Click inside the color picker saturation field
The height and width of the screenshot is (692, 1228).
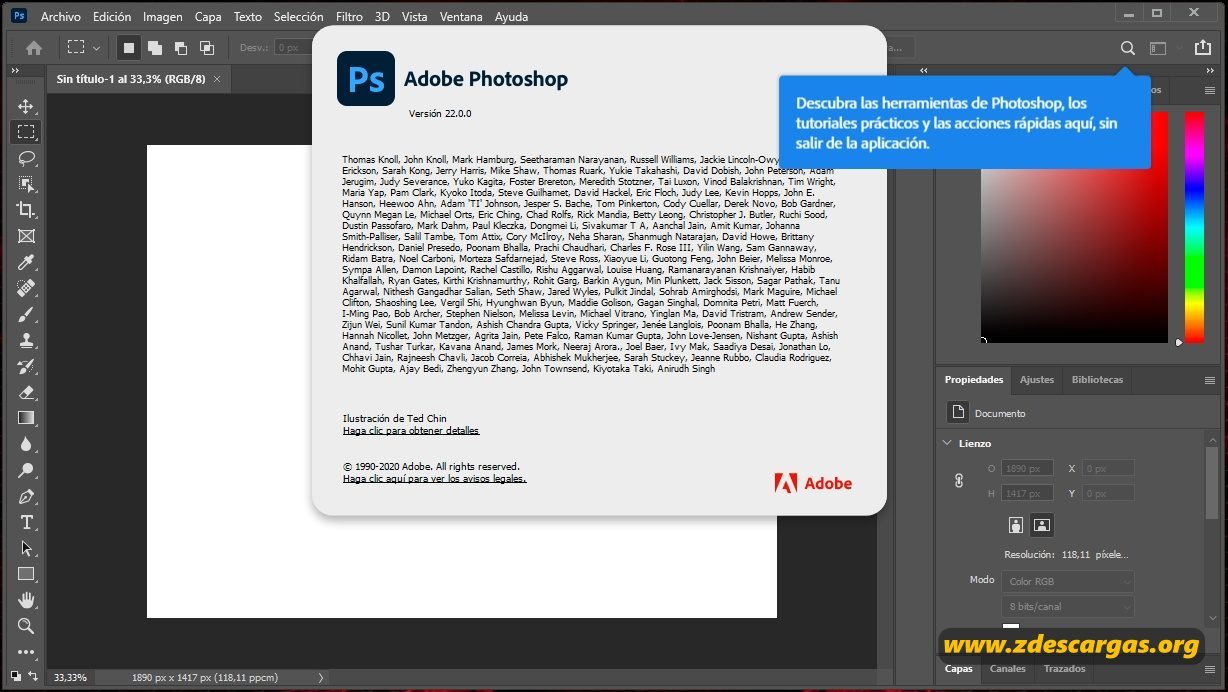pos(1074,227)
